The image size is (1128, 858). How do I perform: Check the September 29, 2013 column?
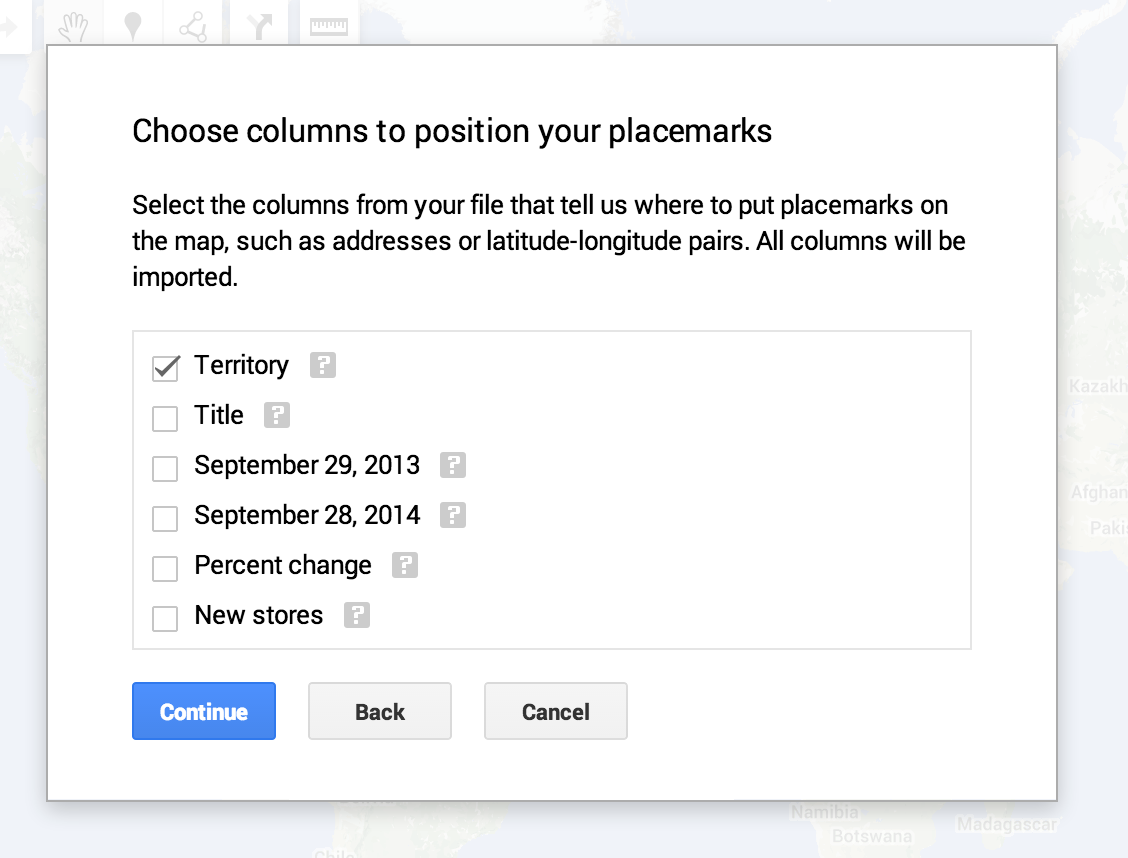click(x=165, y=468)
